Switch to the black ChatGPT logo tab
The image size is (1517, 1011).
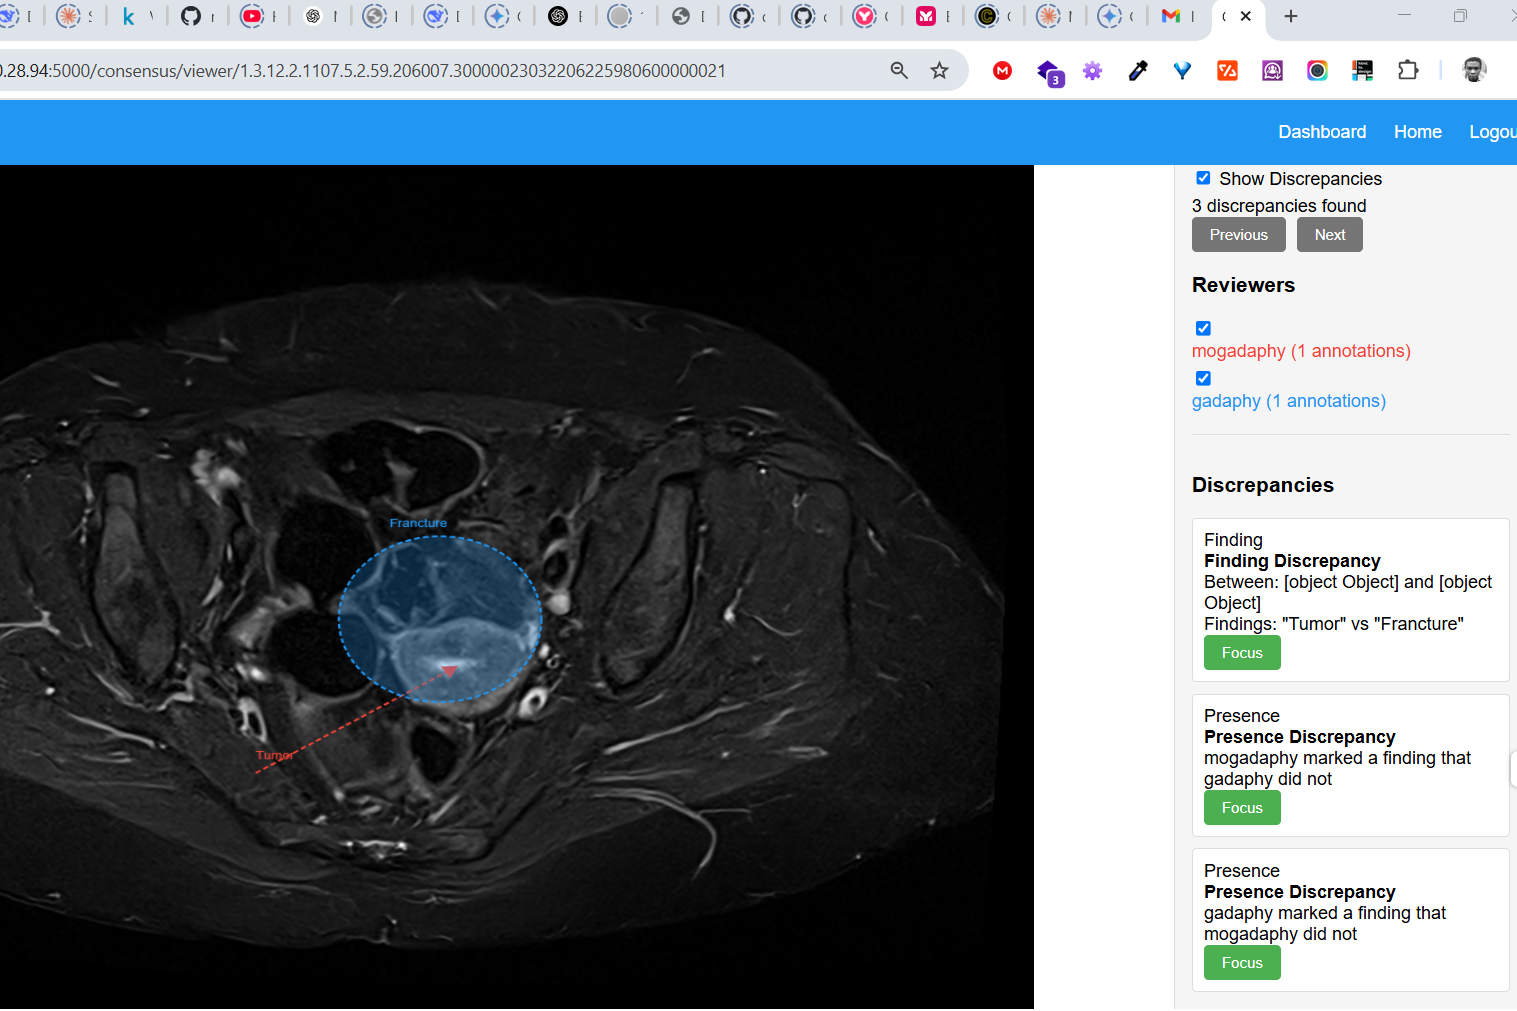(x=558, y=16)
